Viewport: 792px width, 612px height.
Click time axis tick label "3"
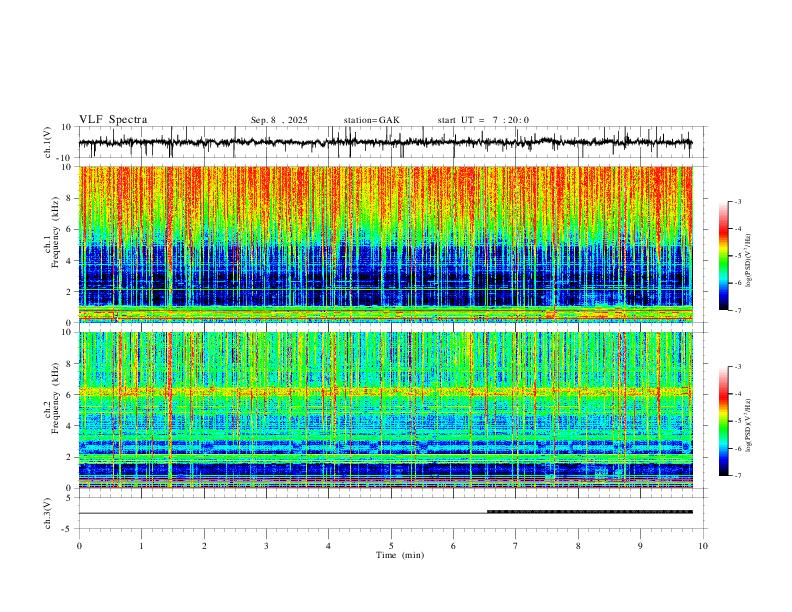[x=266, y=546]
